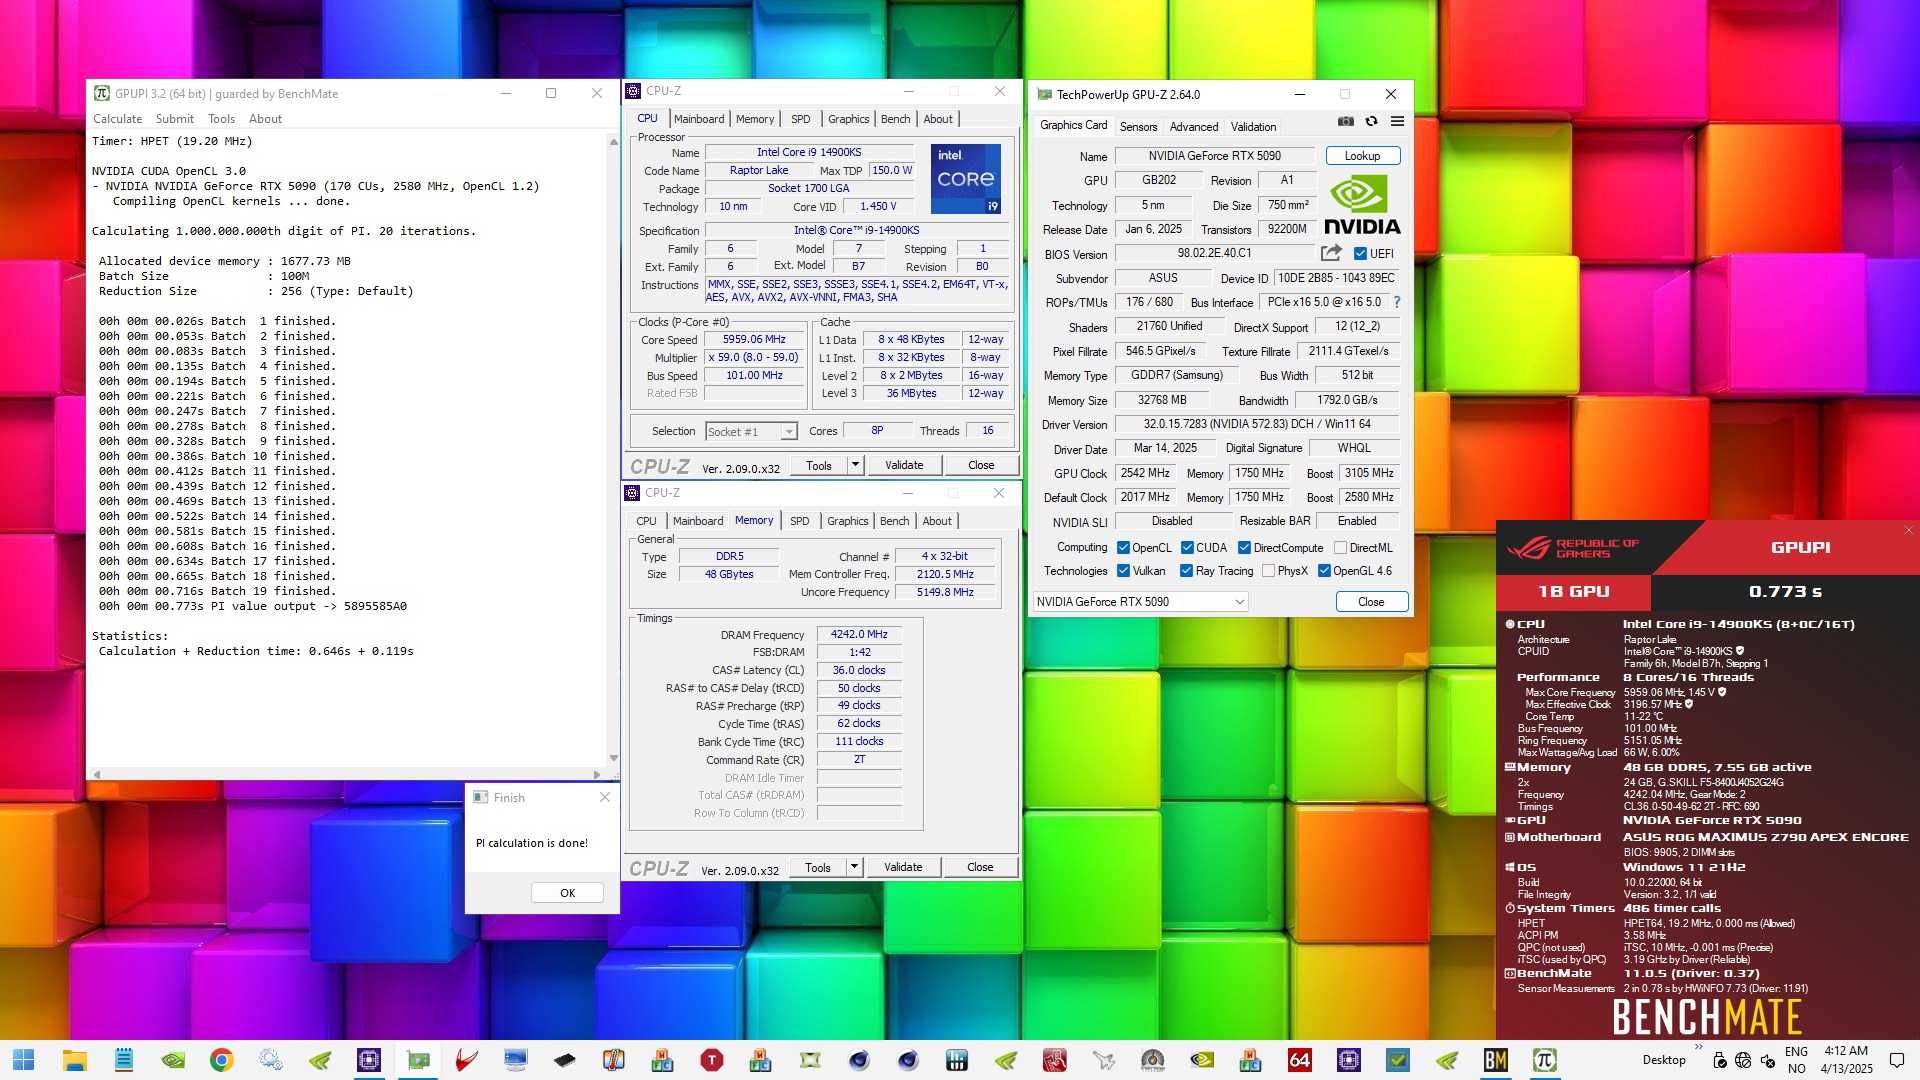The height and width of the screenshot is (1080, 1920).
Task: Open the Windows Start menu
Action: [24, 1060]
